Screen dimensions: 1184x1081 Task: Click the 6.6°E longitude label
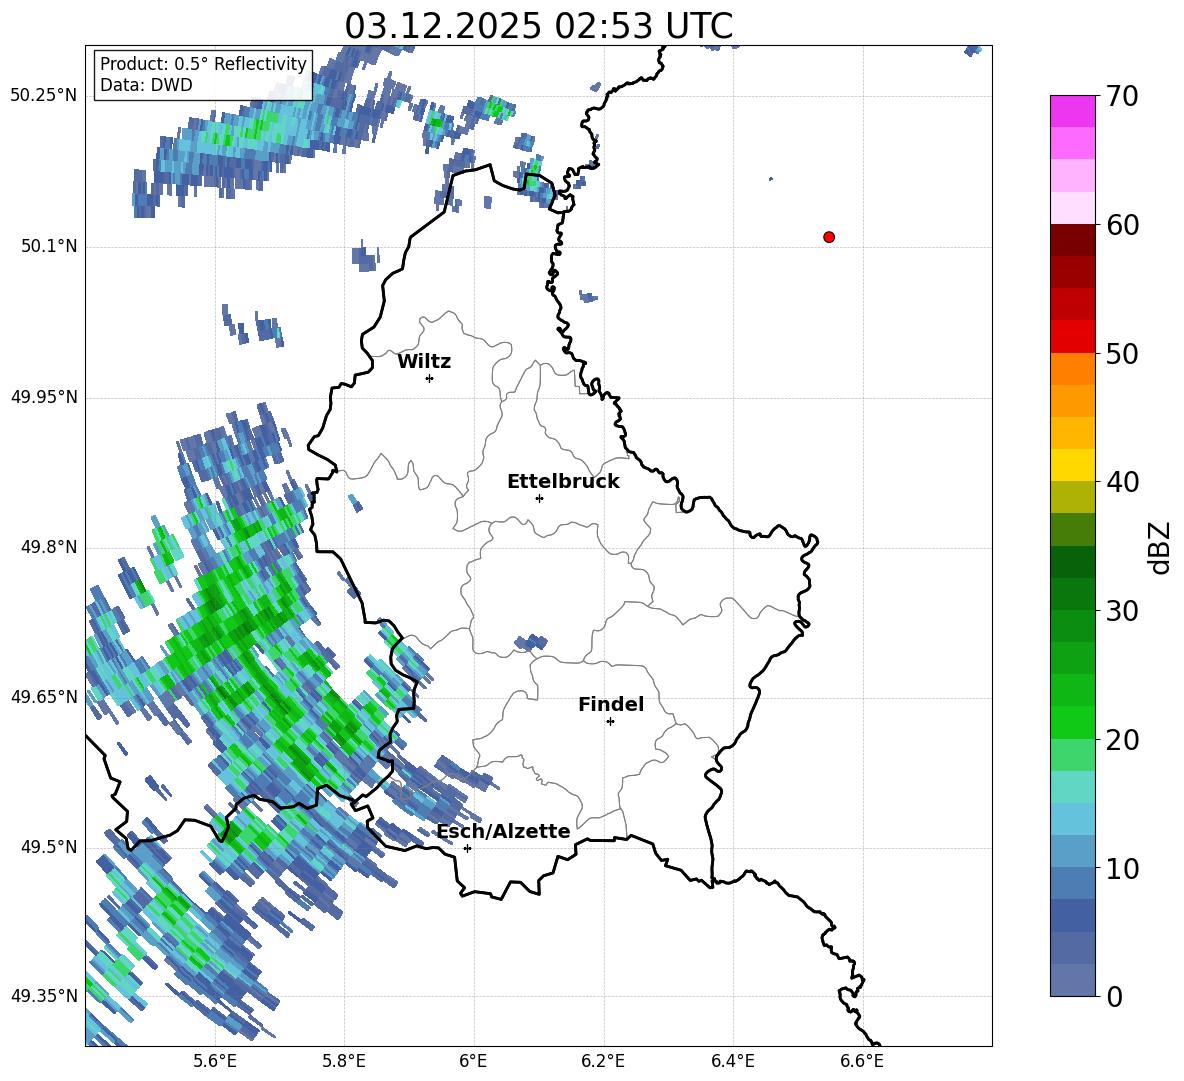click(862, 1061)
